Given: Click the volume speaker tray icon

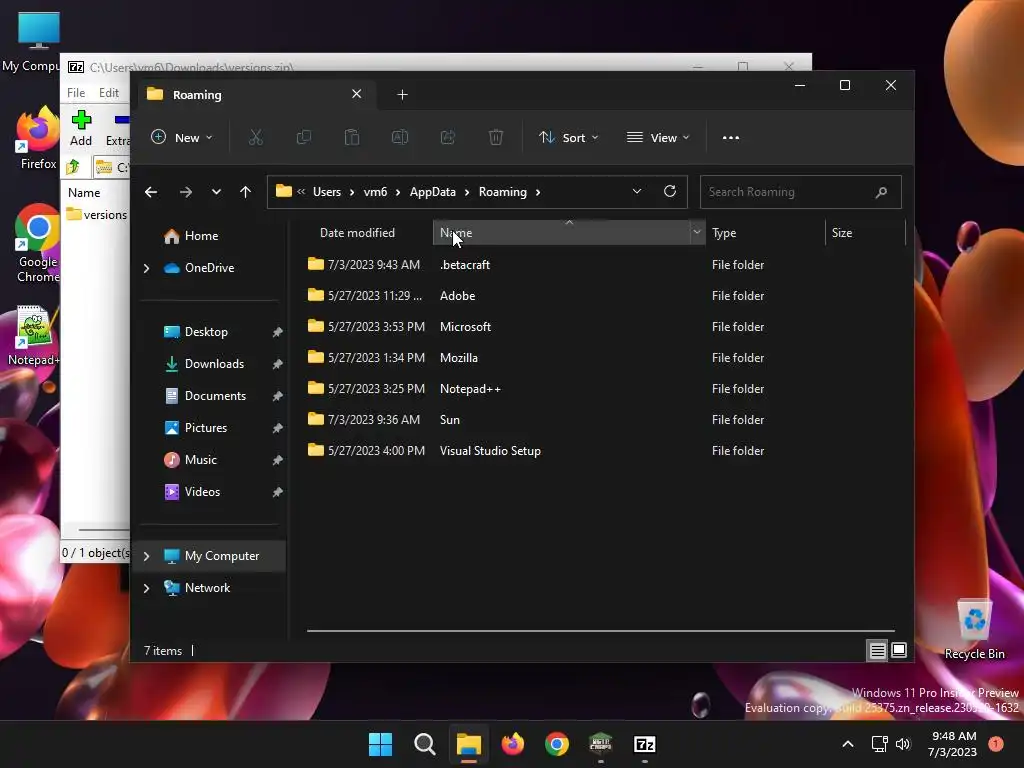Looking at the screenshot, I should click(x=903, y=744).
